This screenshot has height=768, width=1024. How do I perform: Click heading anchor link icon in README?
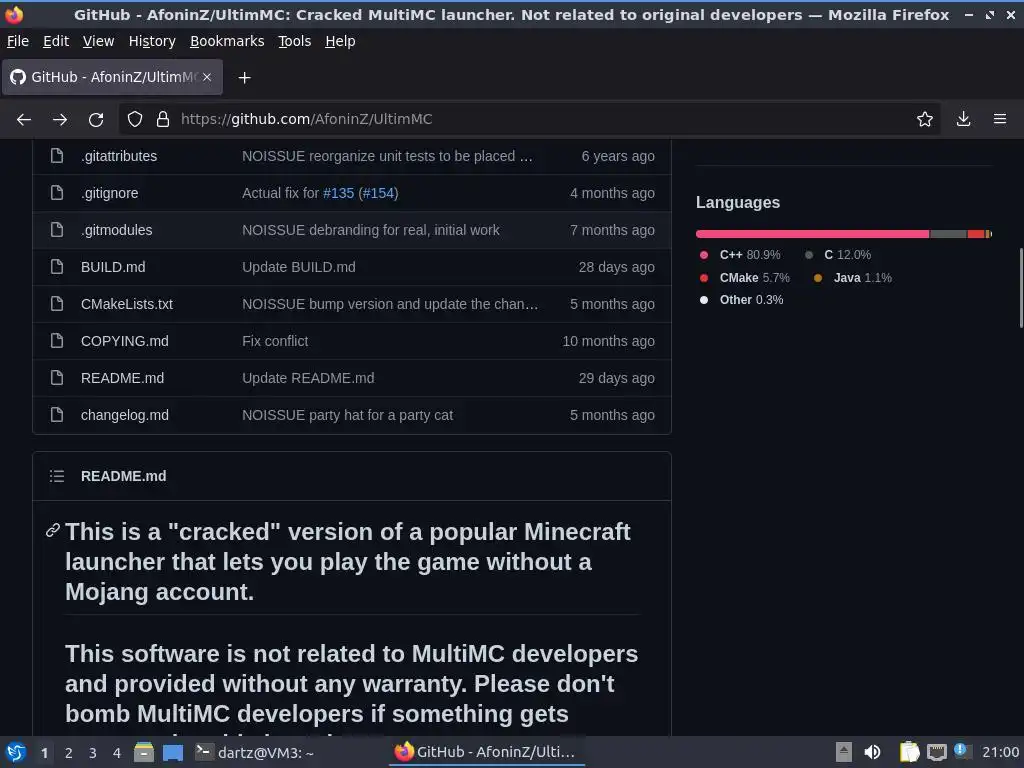tap(53, 531)
